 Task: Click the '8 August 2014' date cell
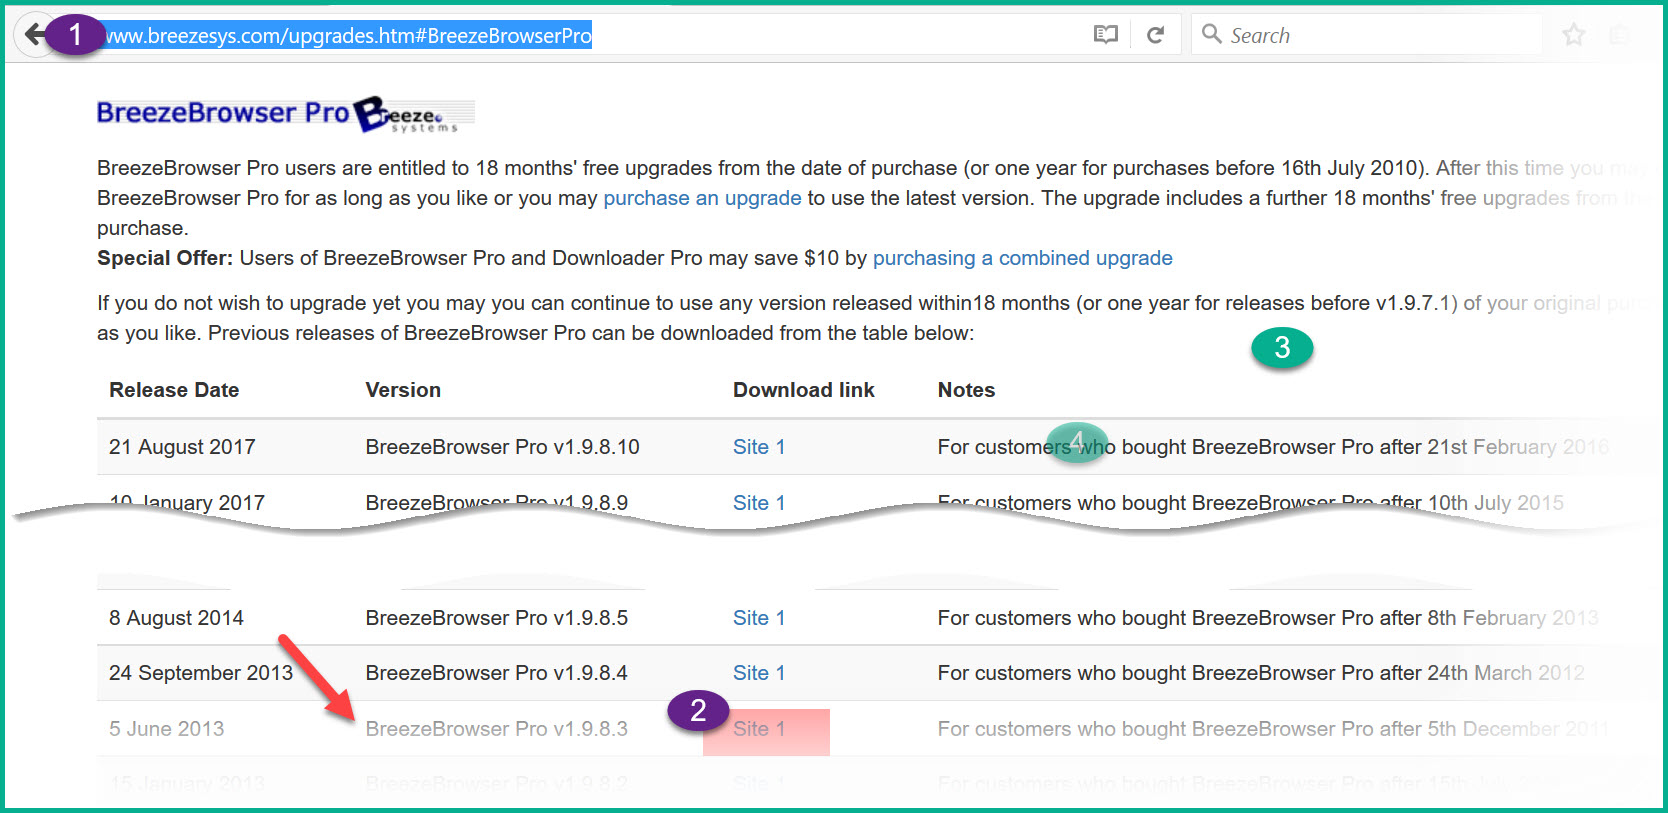pyautogui.click(x=176, y=618)
